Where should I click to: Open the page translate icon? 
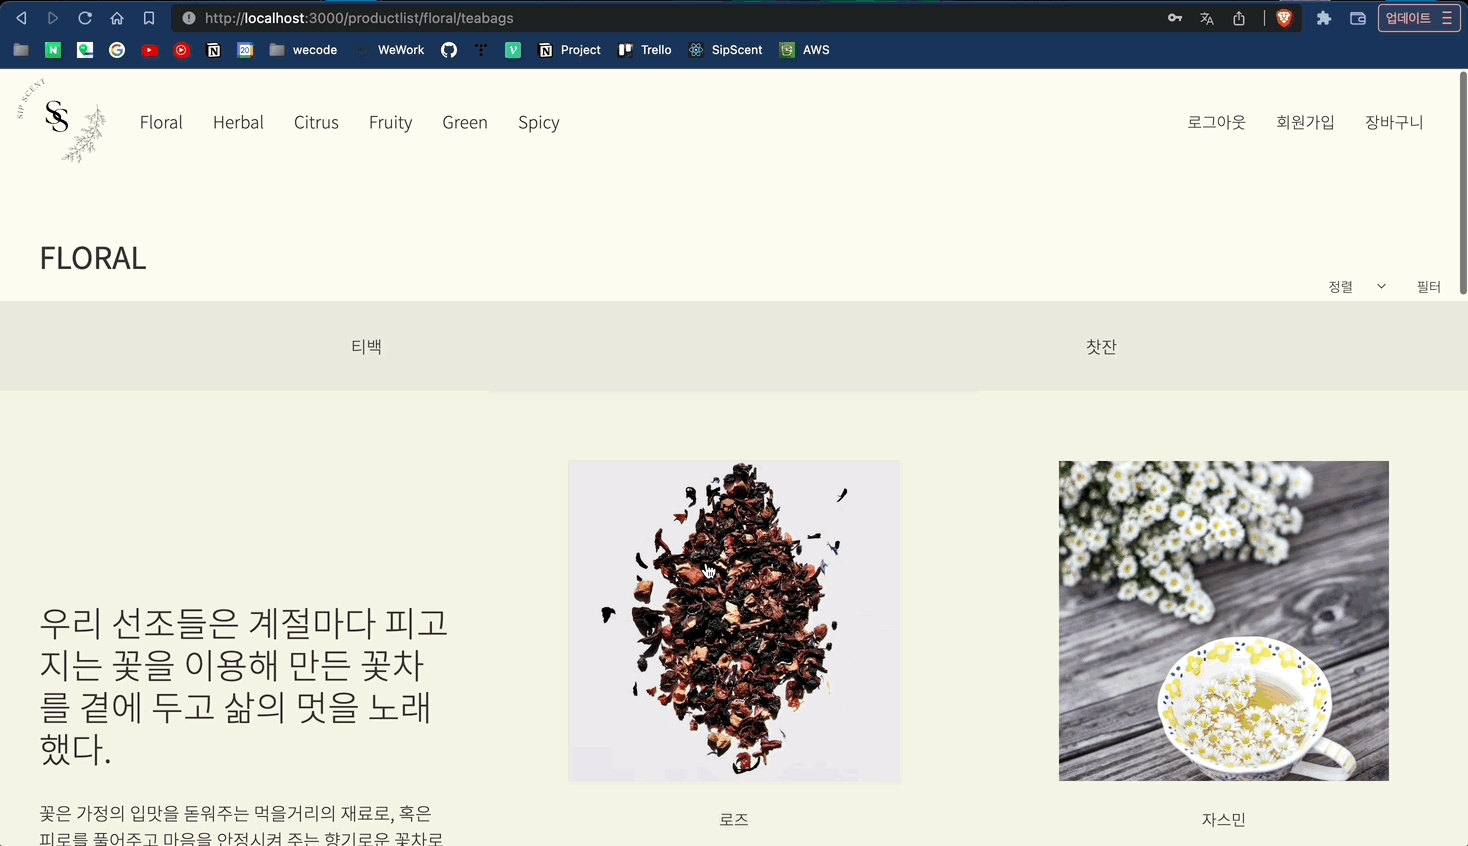pos(1207,18)
